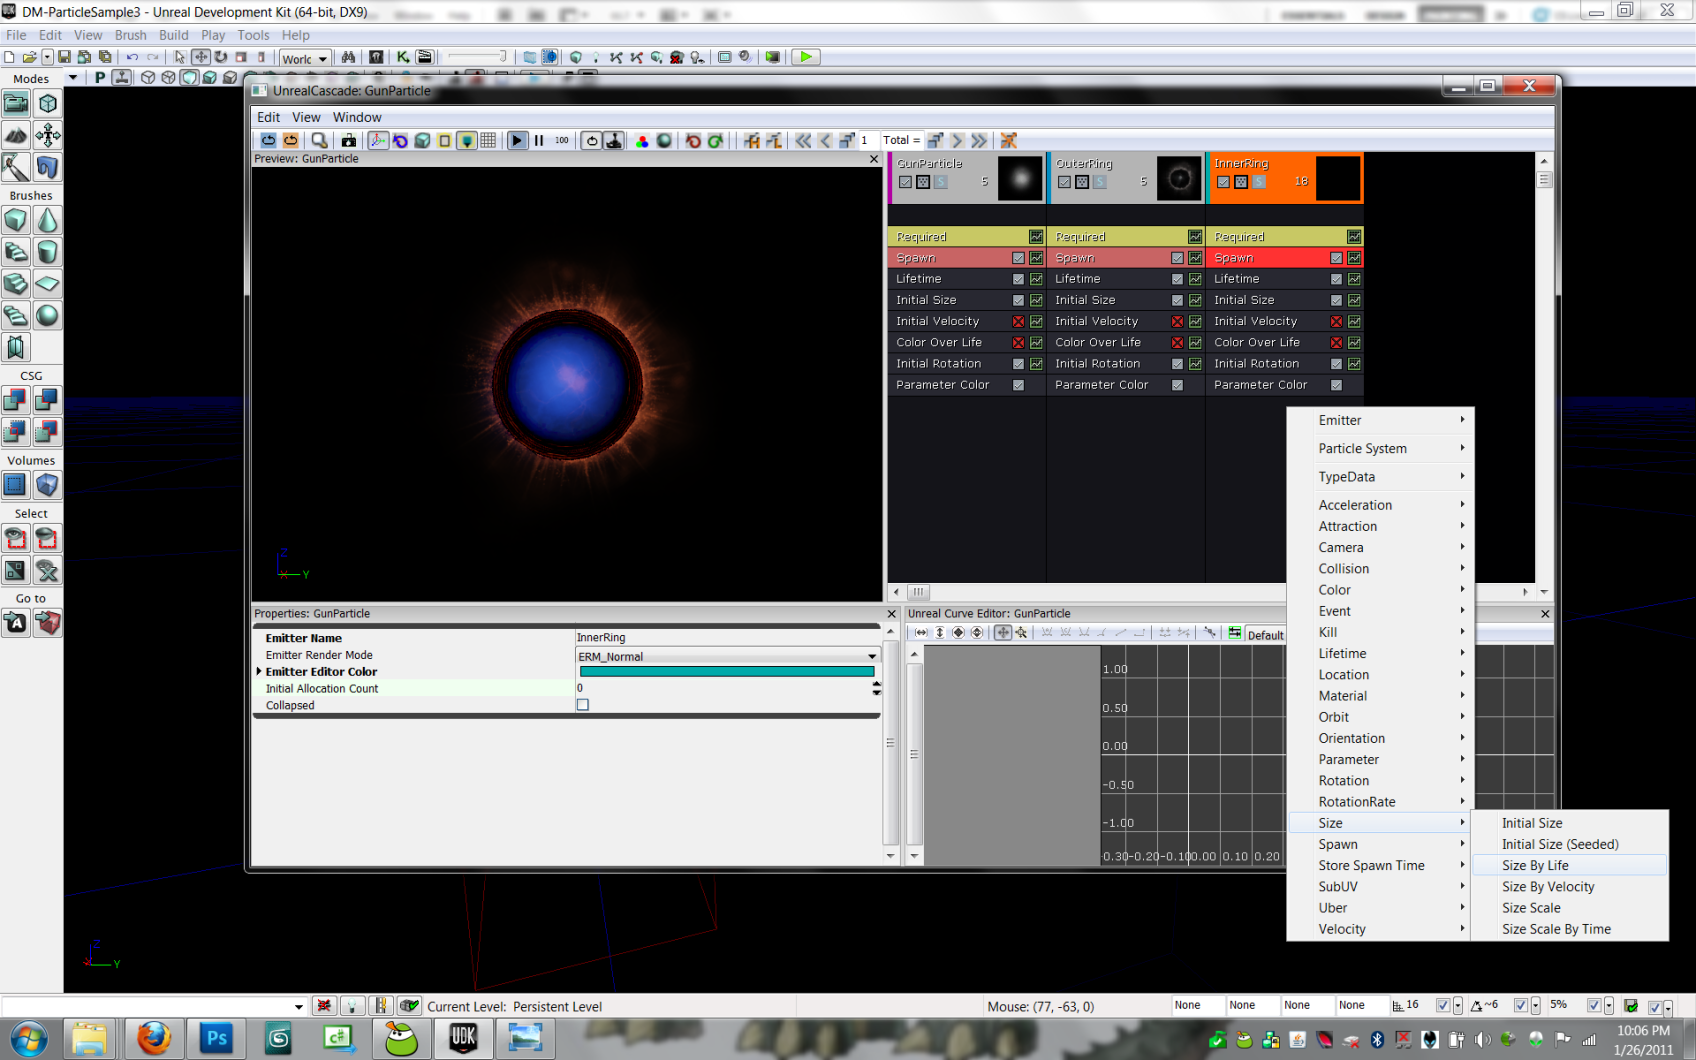Click the green Play In Editor arrow
The width and height of the screenshot is (1696, 1060).
pos(805,57)
